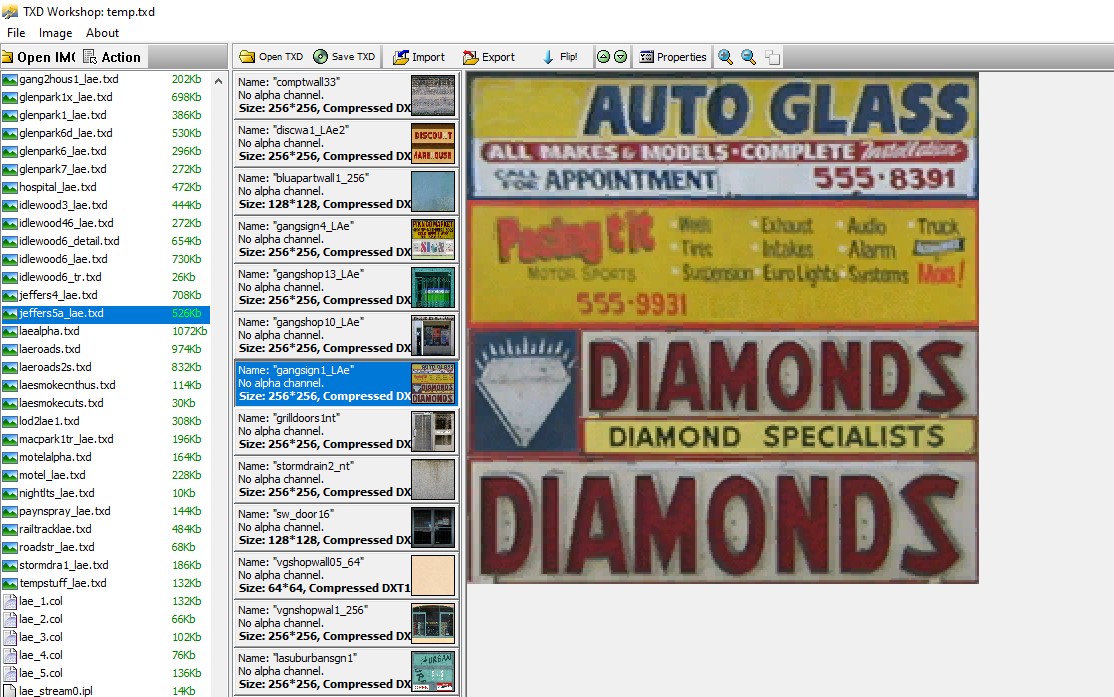Select tempstuff_lae.txd file
The image size is (1114, 697).
pyautogui.click(x=105, y=583)
